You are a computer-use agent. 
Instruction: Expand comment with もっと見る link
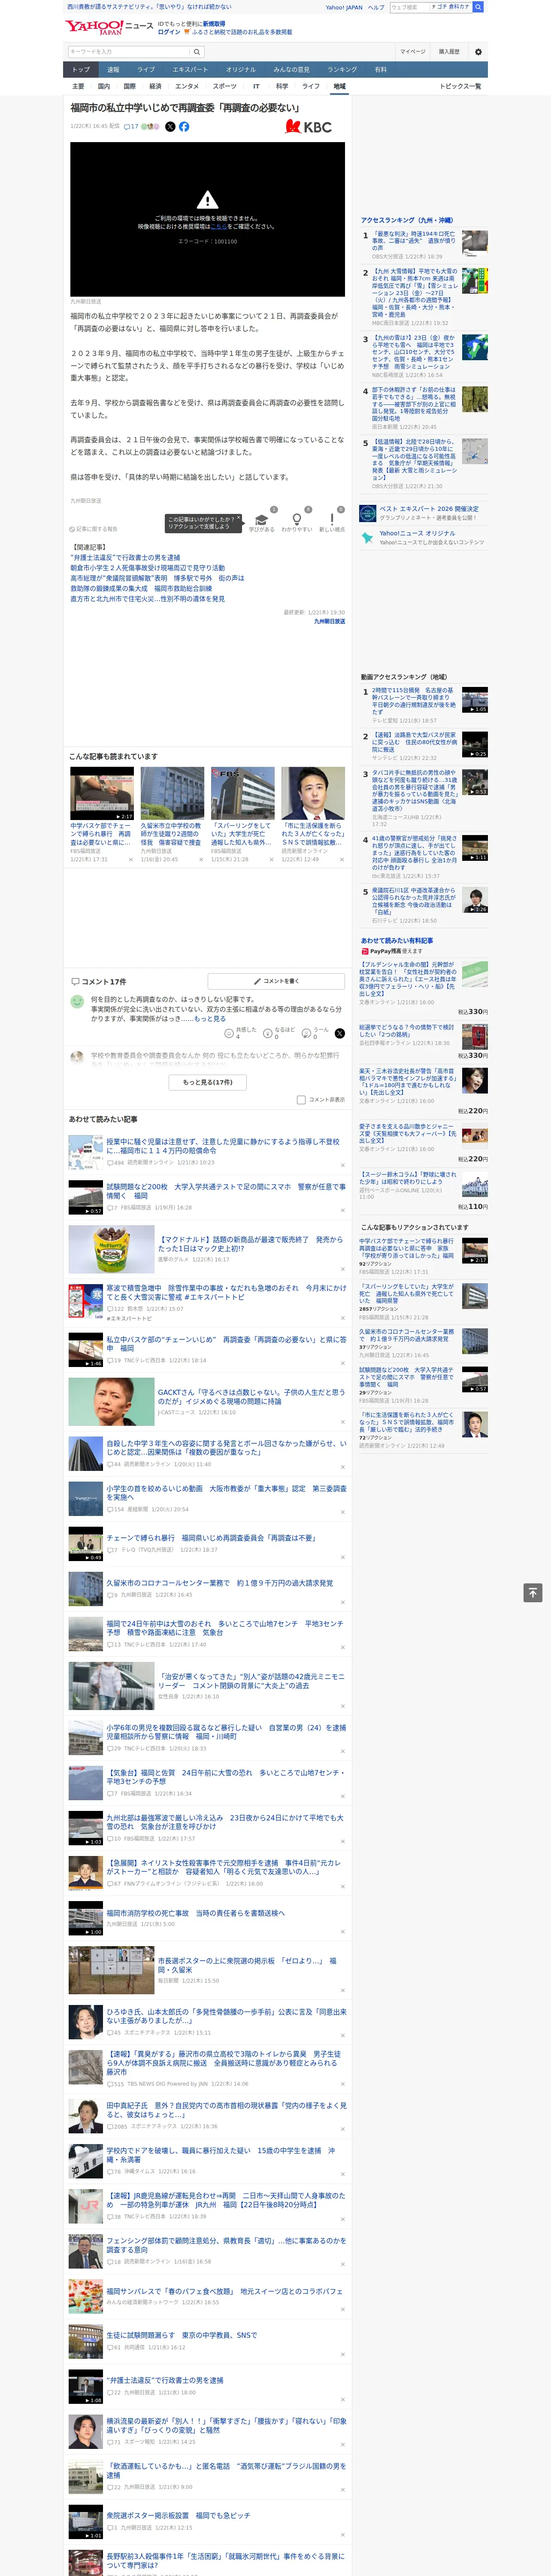point(209,1019)
